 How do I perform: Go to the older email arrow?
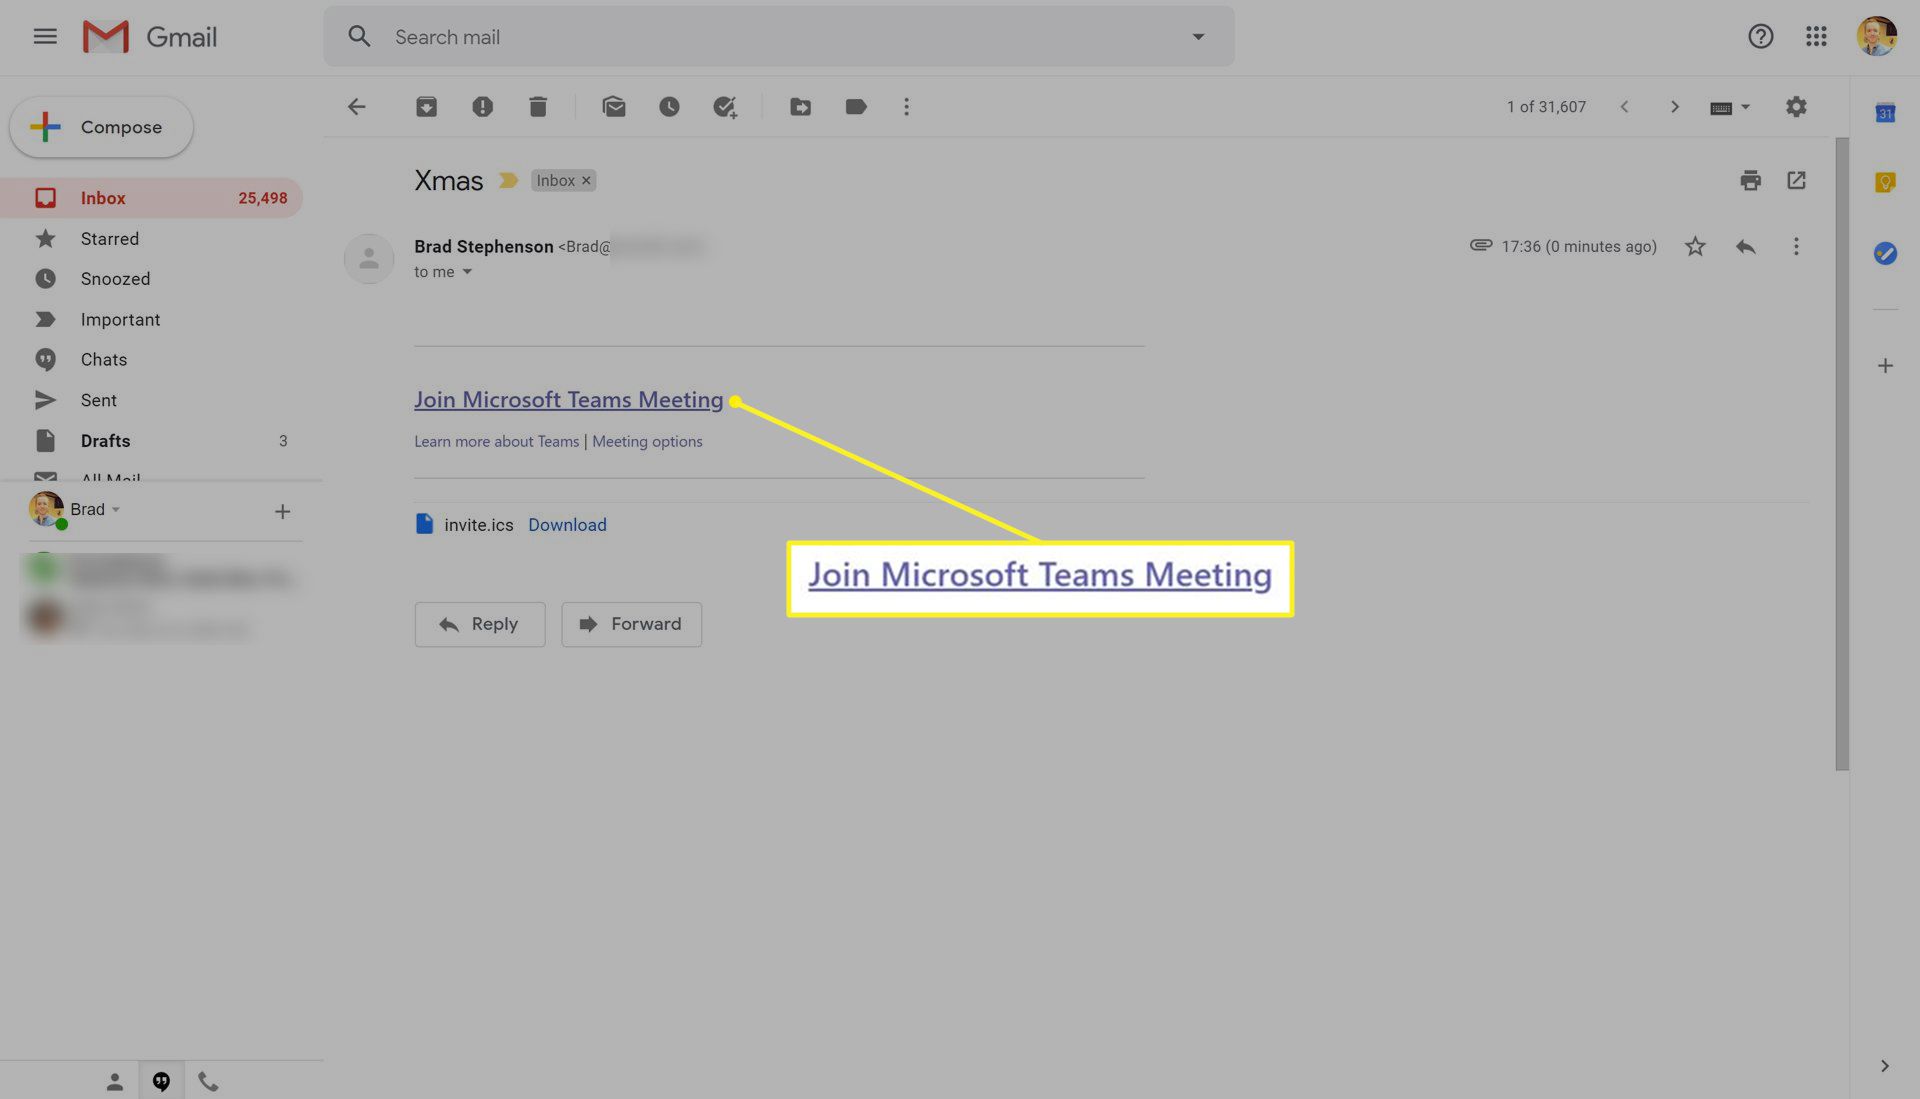(x=1674, y=107)
